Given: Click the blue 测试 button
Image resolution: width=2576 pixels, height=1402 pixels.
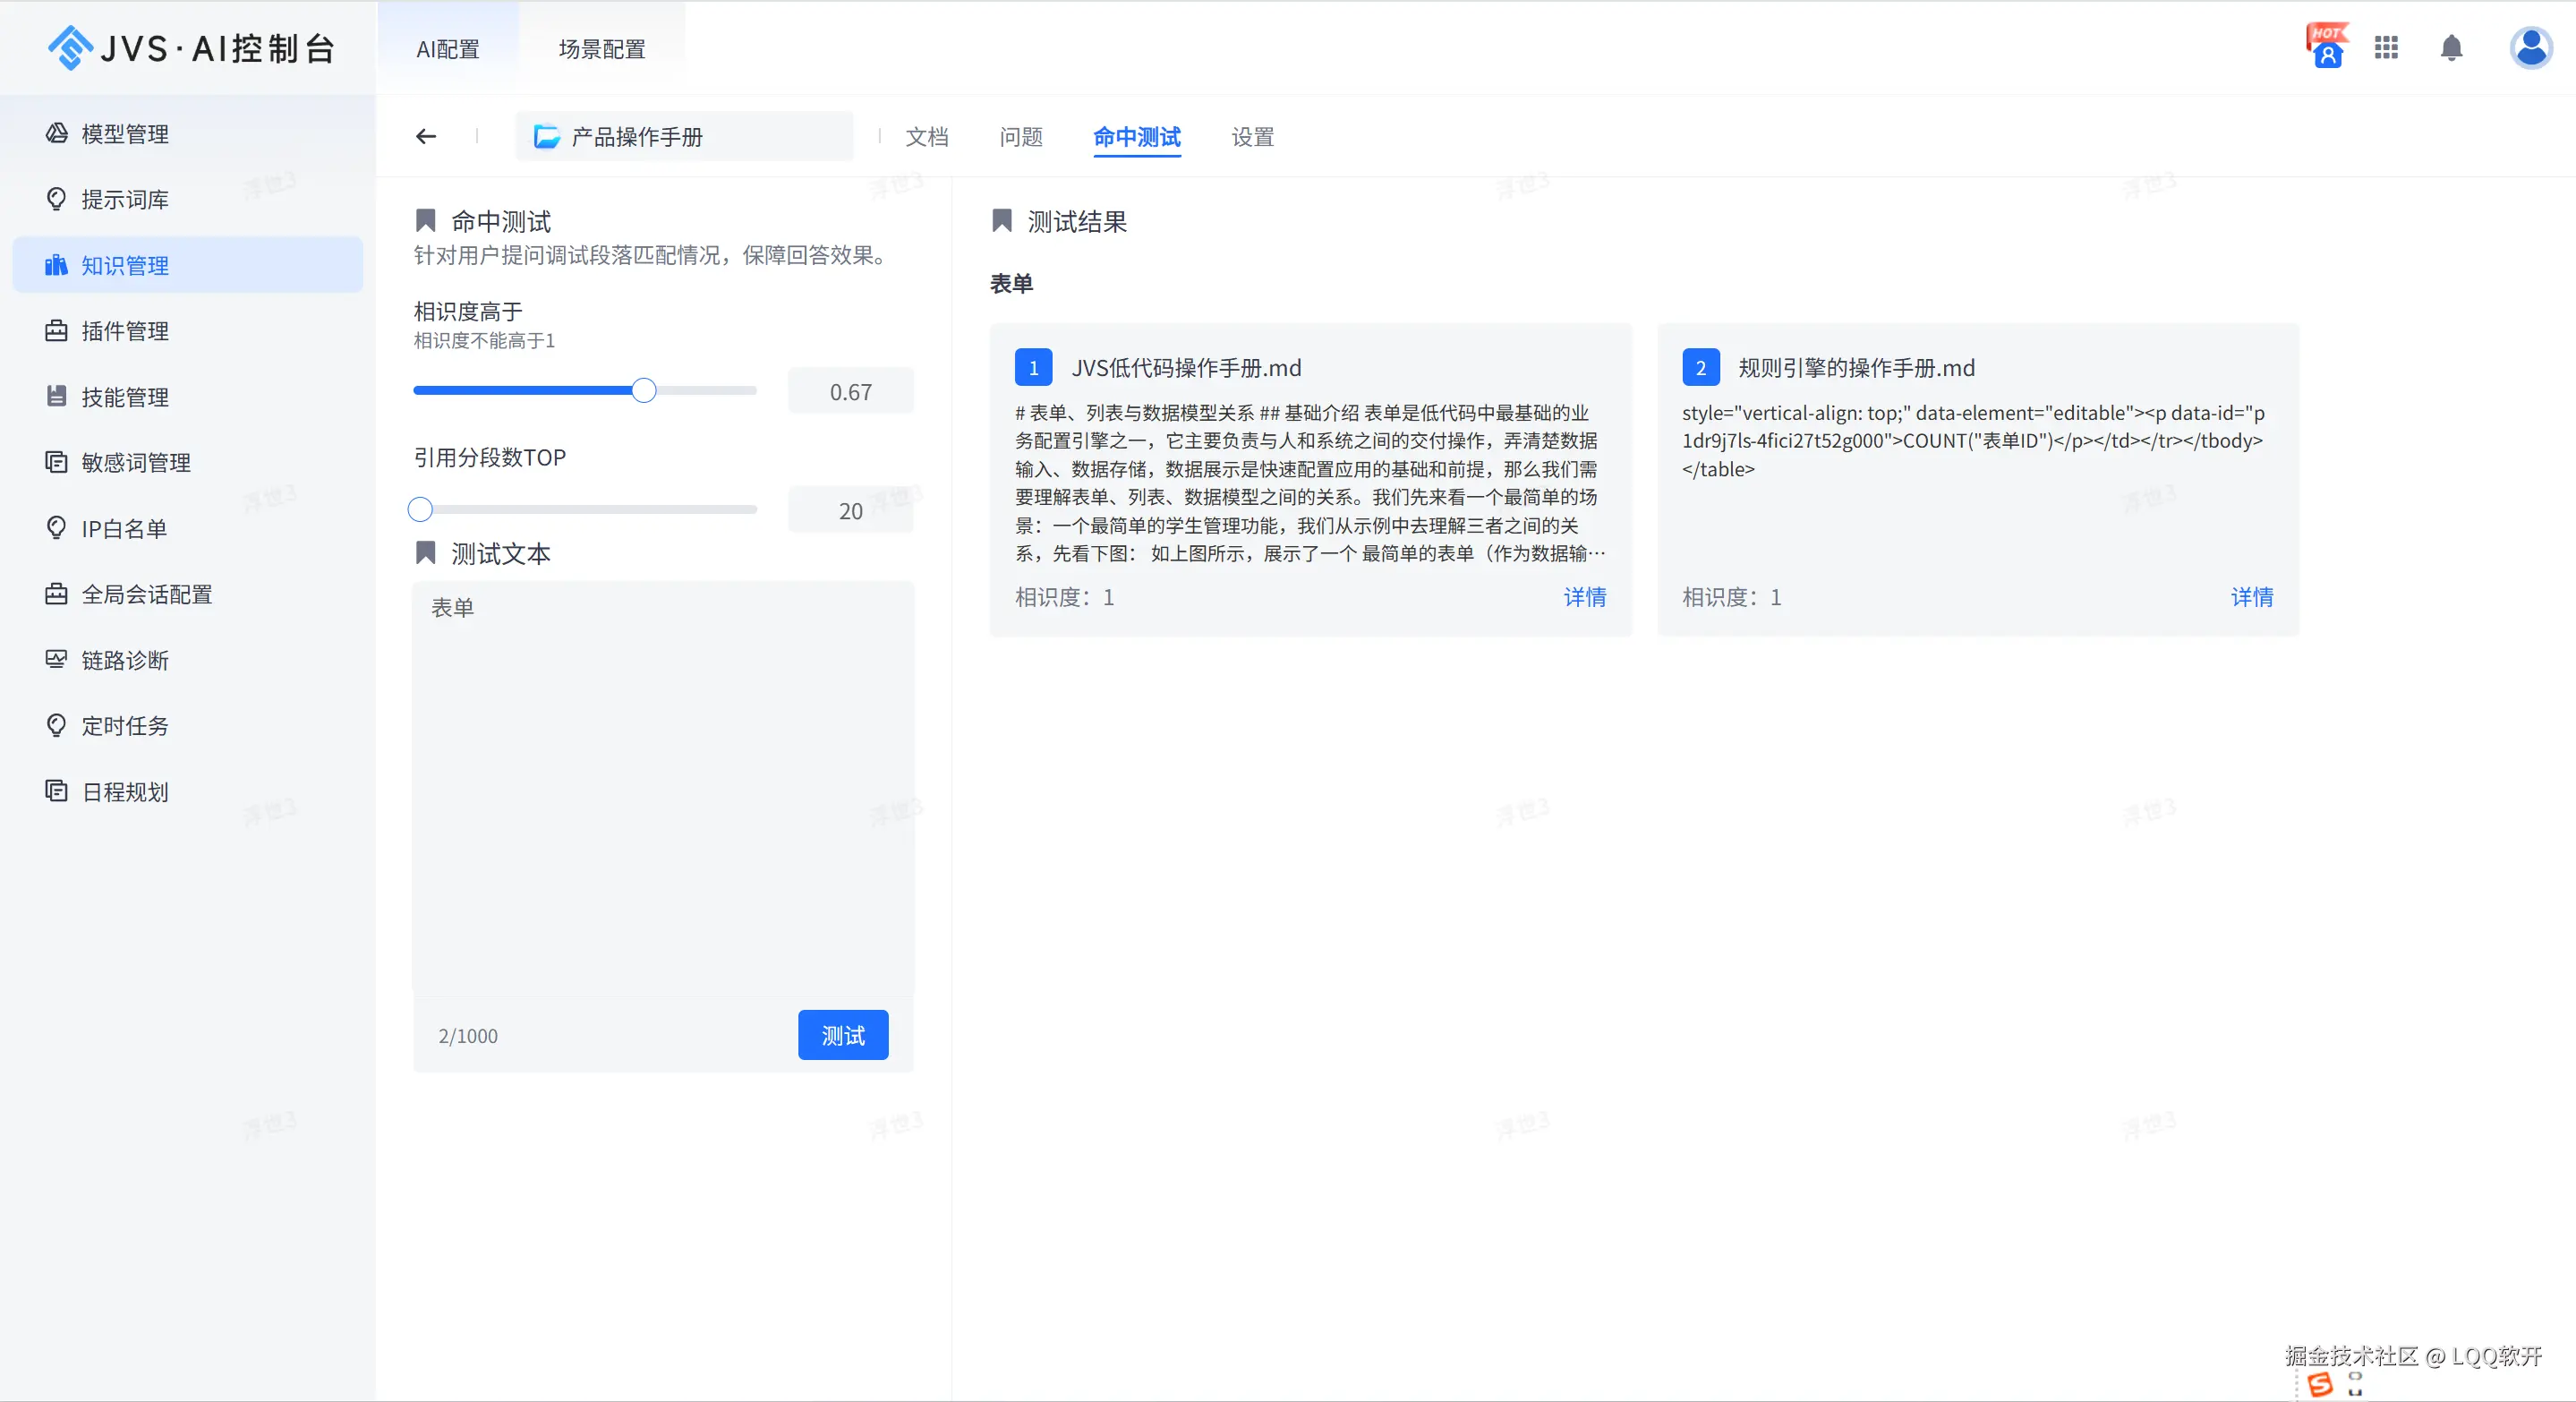Looking at the screenshot, I should (x=842, y=1035).
